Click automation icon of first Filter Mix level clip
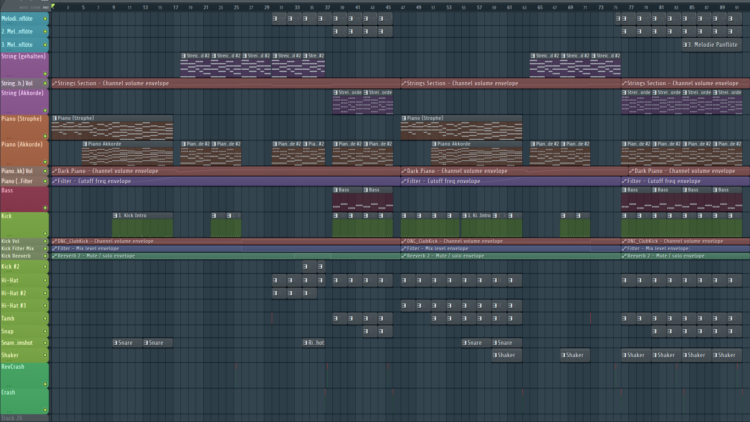Image resolution: width=750 pixels, height=422 pixels. coord(55,248)
